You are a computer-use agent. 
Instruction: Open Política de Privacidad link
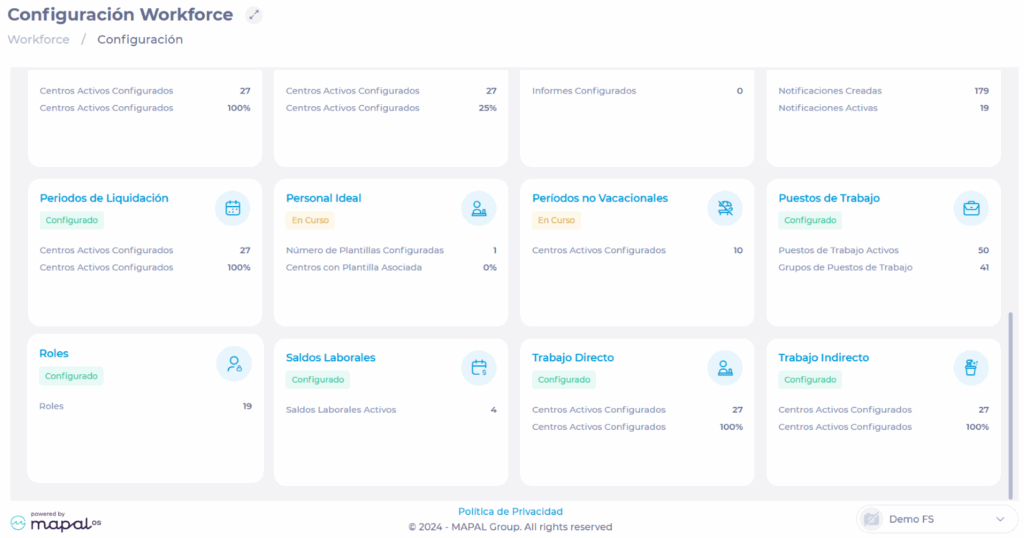[510, 511]
